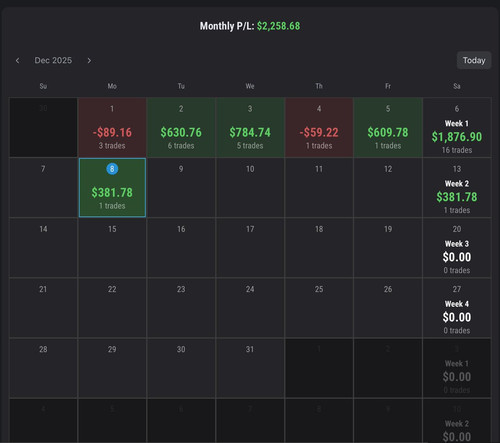View Week 2 summary of $381.78

457,188
